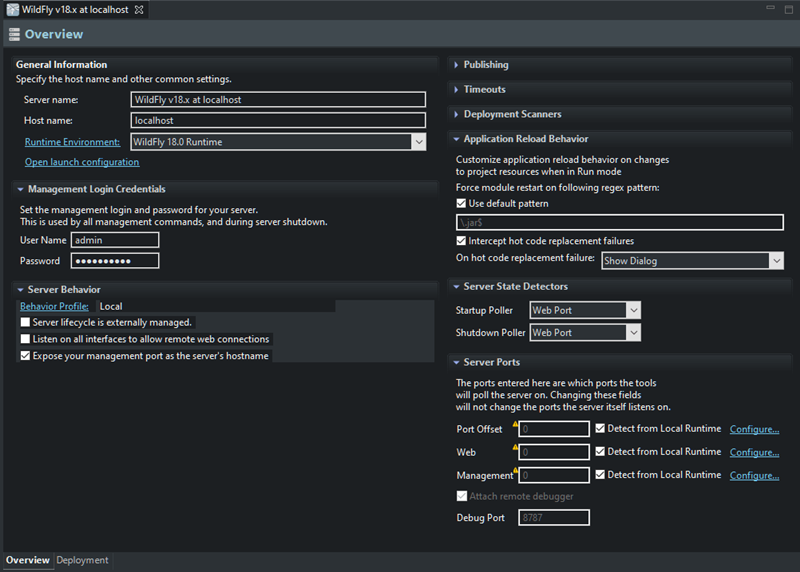800x572 pixels.
Task: Click the WildFly server icon in editor tab
Action: (x=12, y=10)
